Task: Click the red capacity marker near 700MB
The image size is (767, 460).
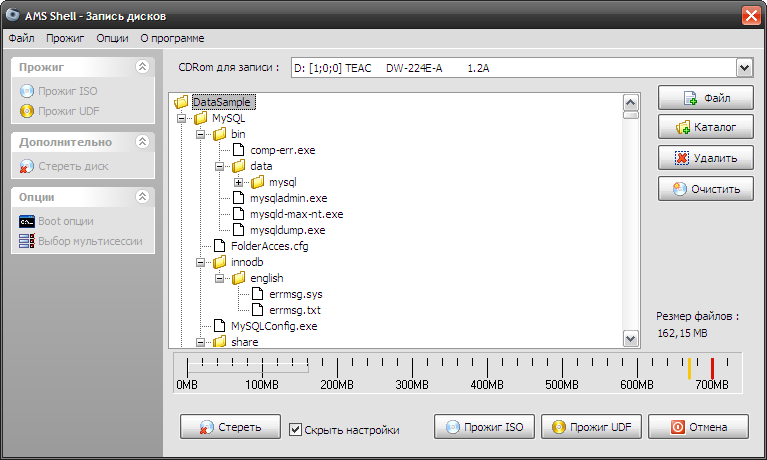Action: (712, 368)
